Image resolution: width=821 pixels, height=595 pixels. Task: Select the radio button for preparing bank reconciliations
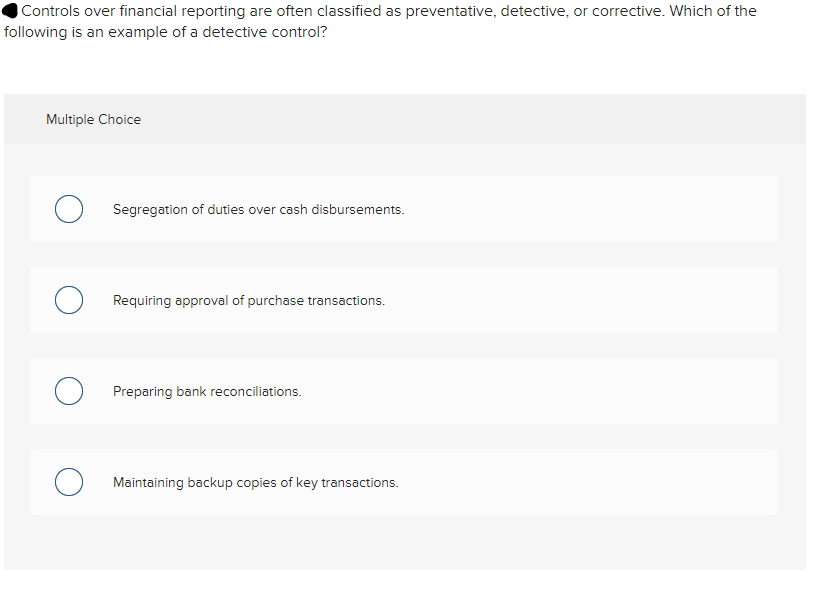click(x=69, y=391)
